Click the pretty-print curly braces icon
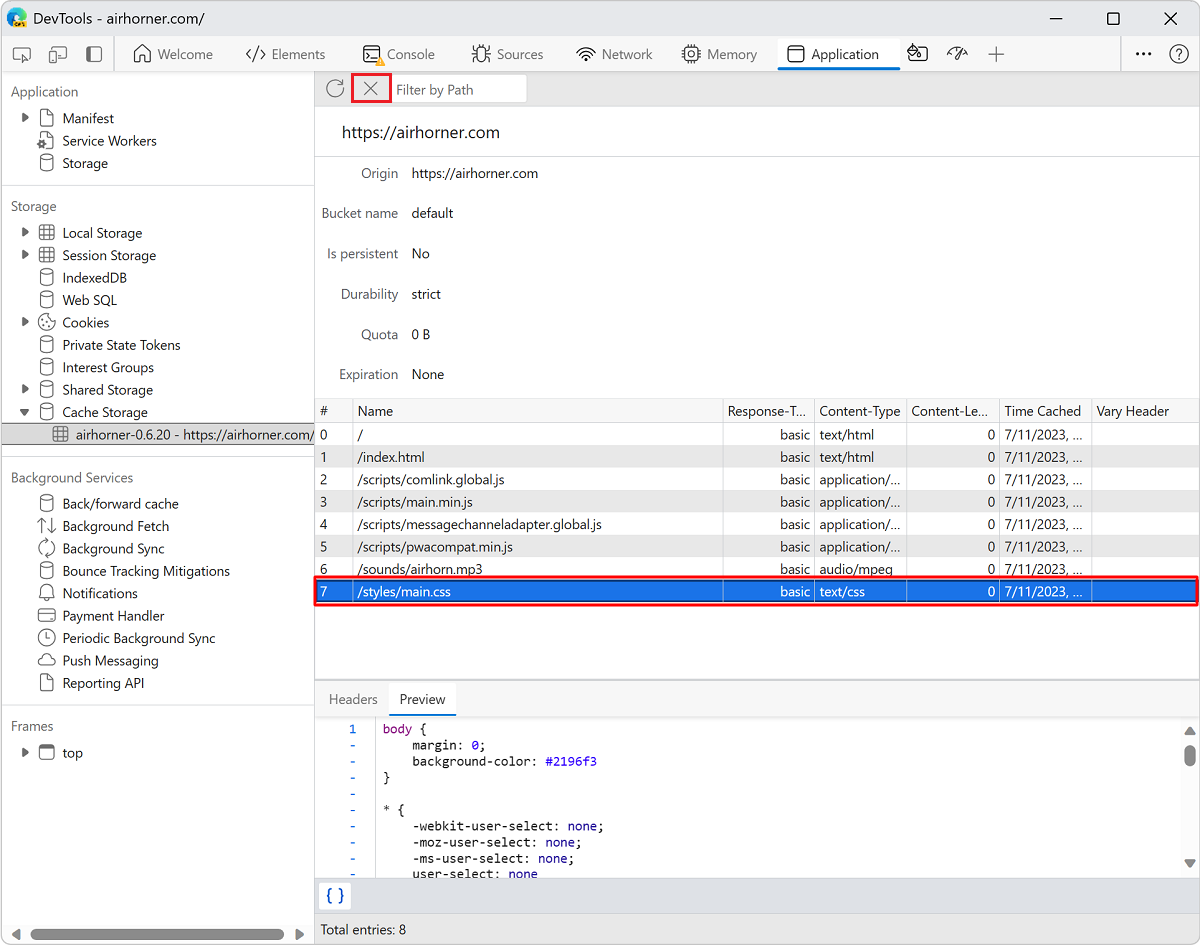Viewport: 1200px width, 945px height. (x=334, y=896)
